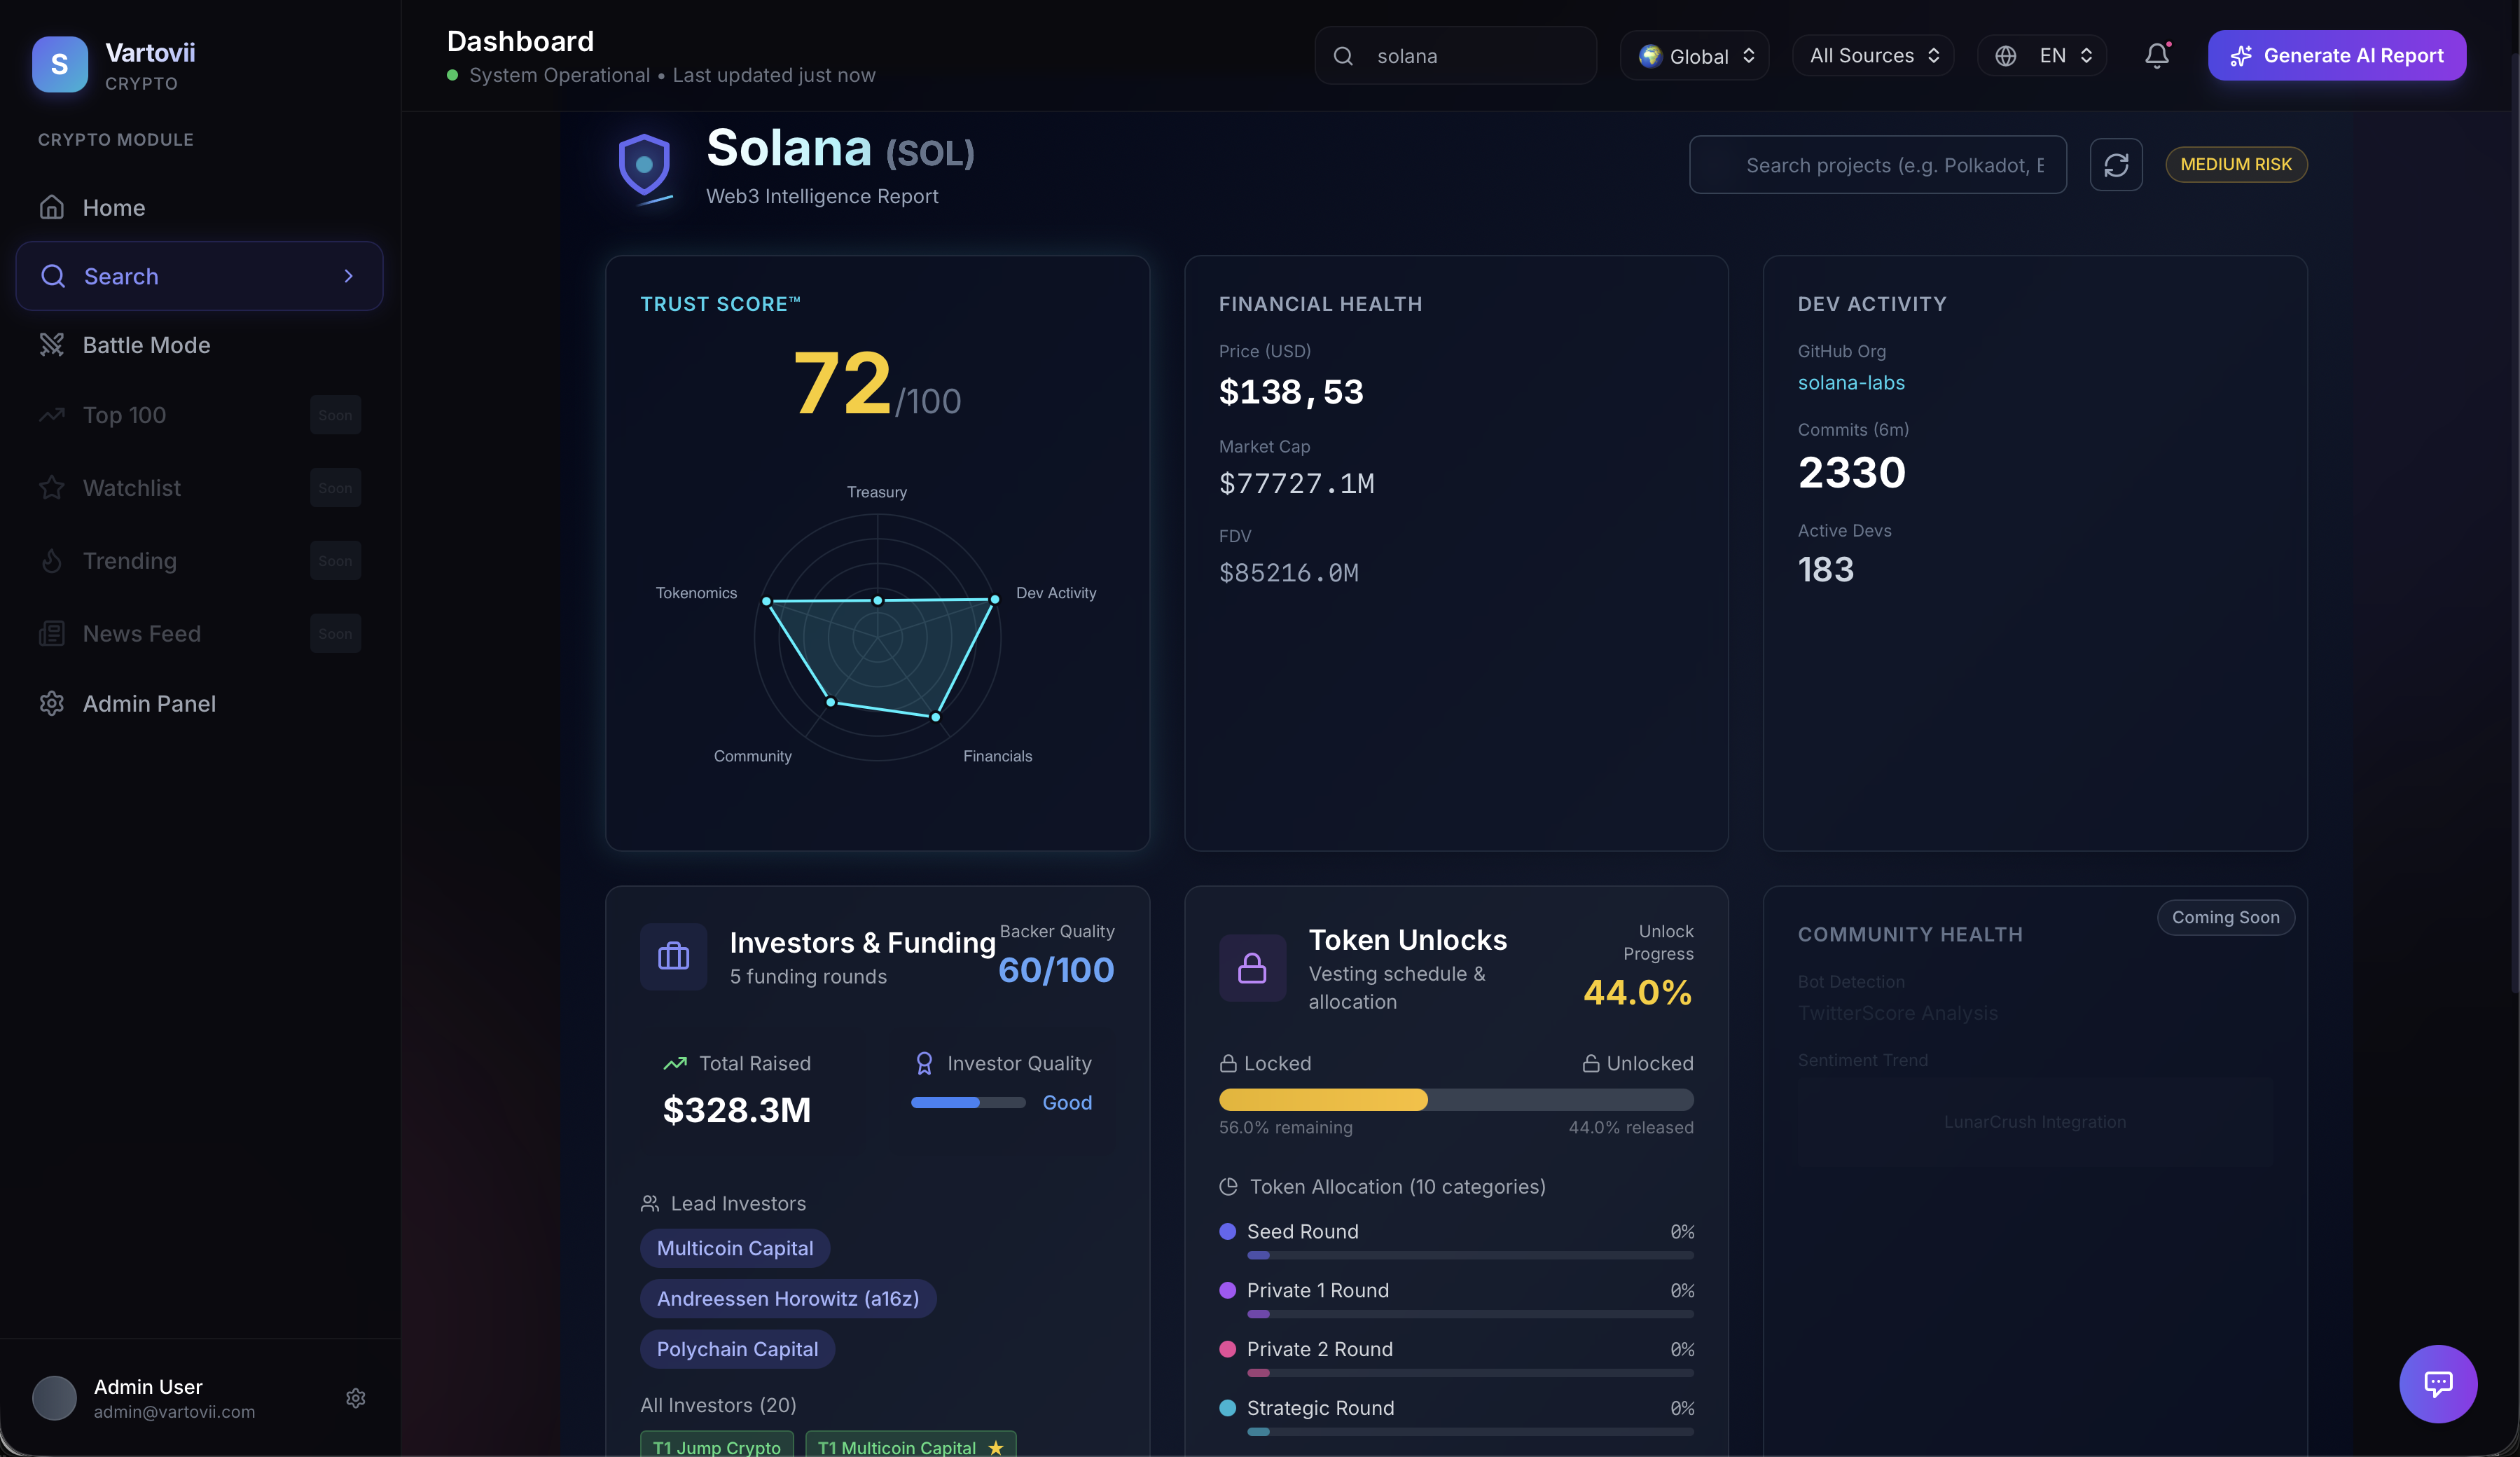
Task: Click the Token Unlocks lock icon
Action: click(1252, 968)
